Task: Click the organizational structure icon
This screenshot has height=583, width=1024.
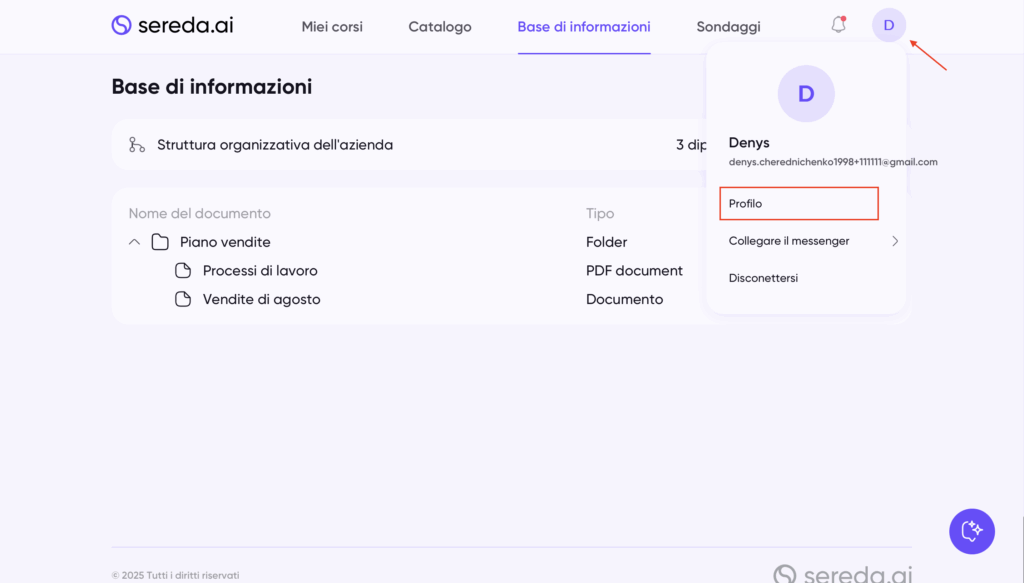Action: click(137, 145)
